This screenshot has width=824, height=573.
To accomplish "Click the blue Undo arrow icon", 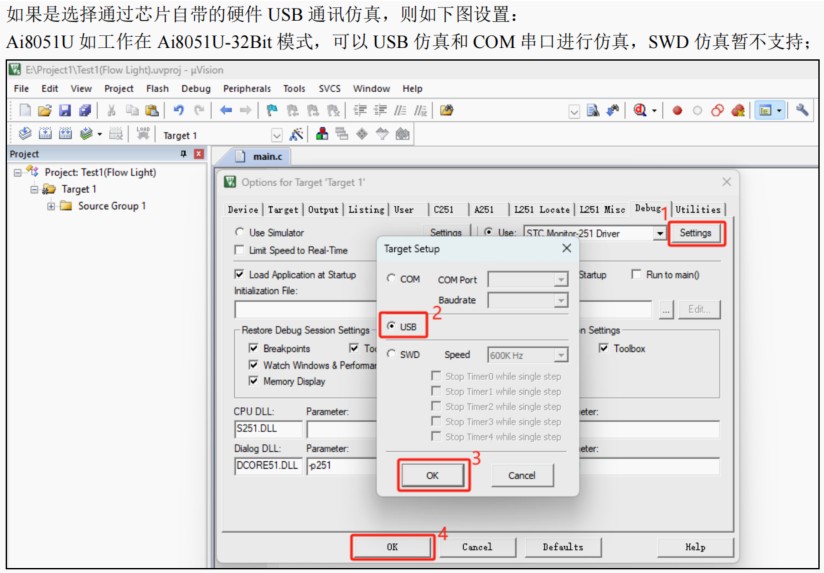I will pos(179,110).
